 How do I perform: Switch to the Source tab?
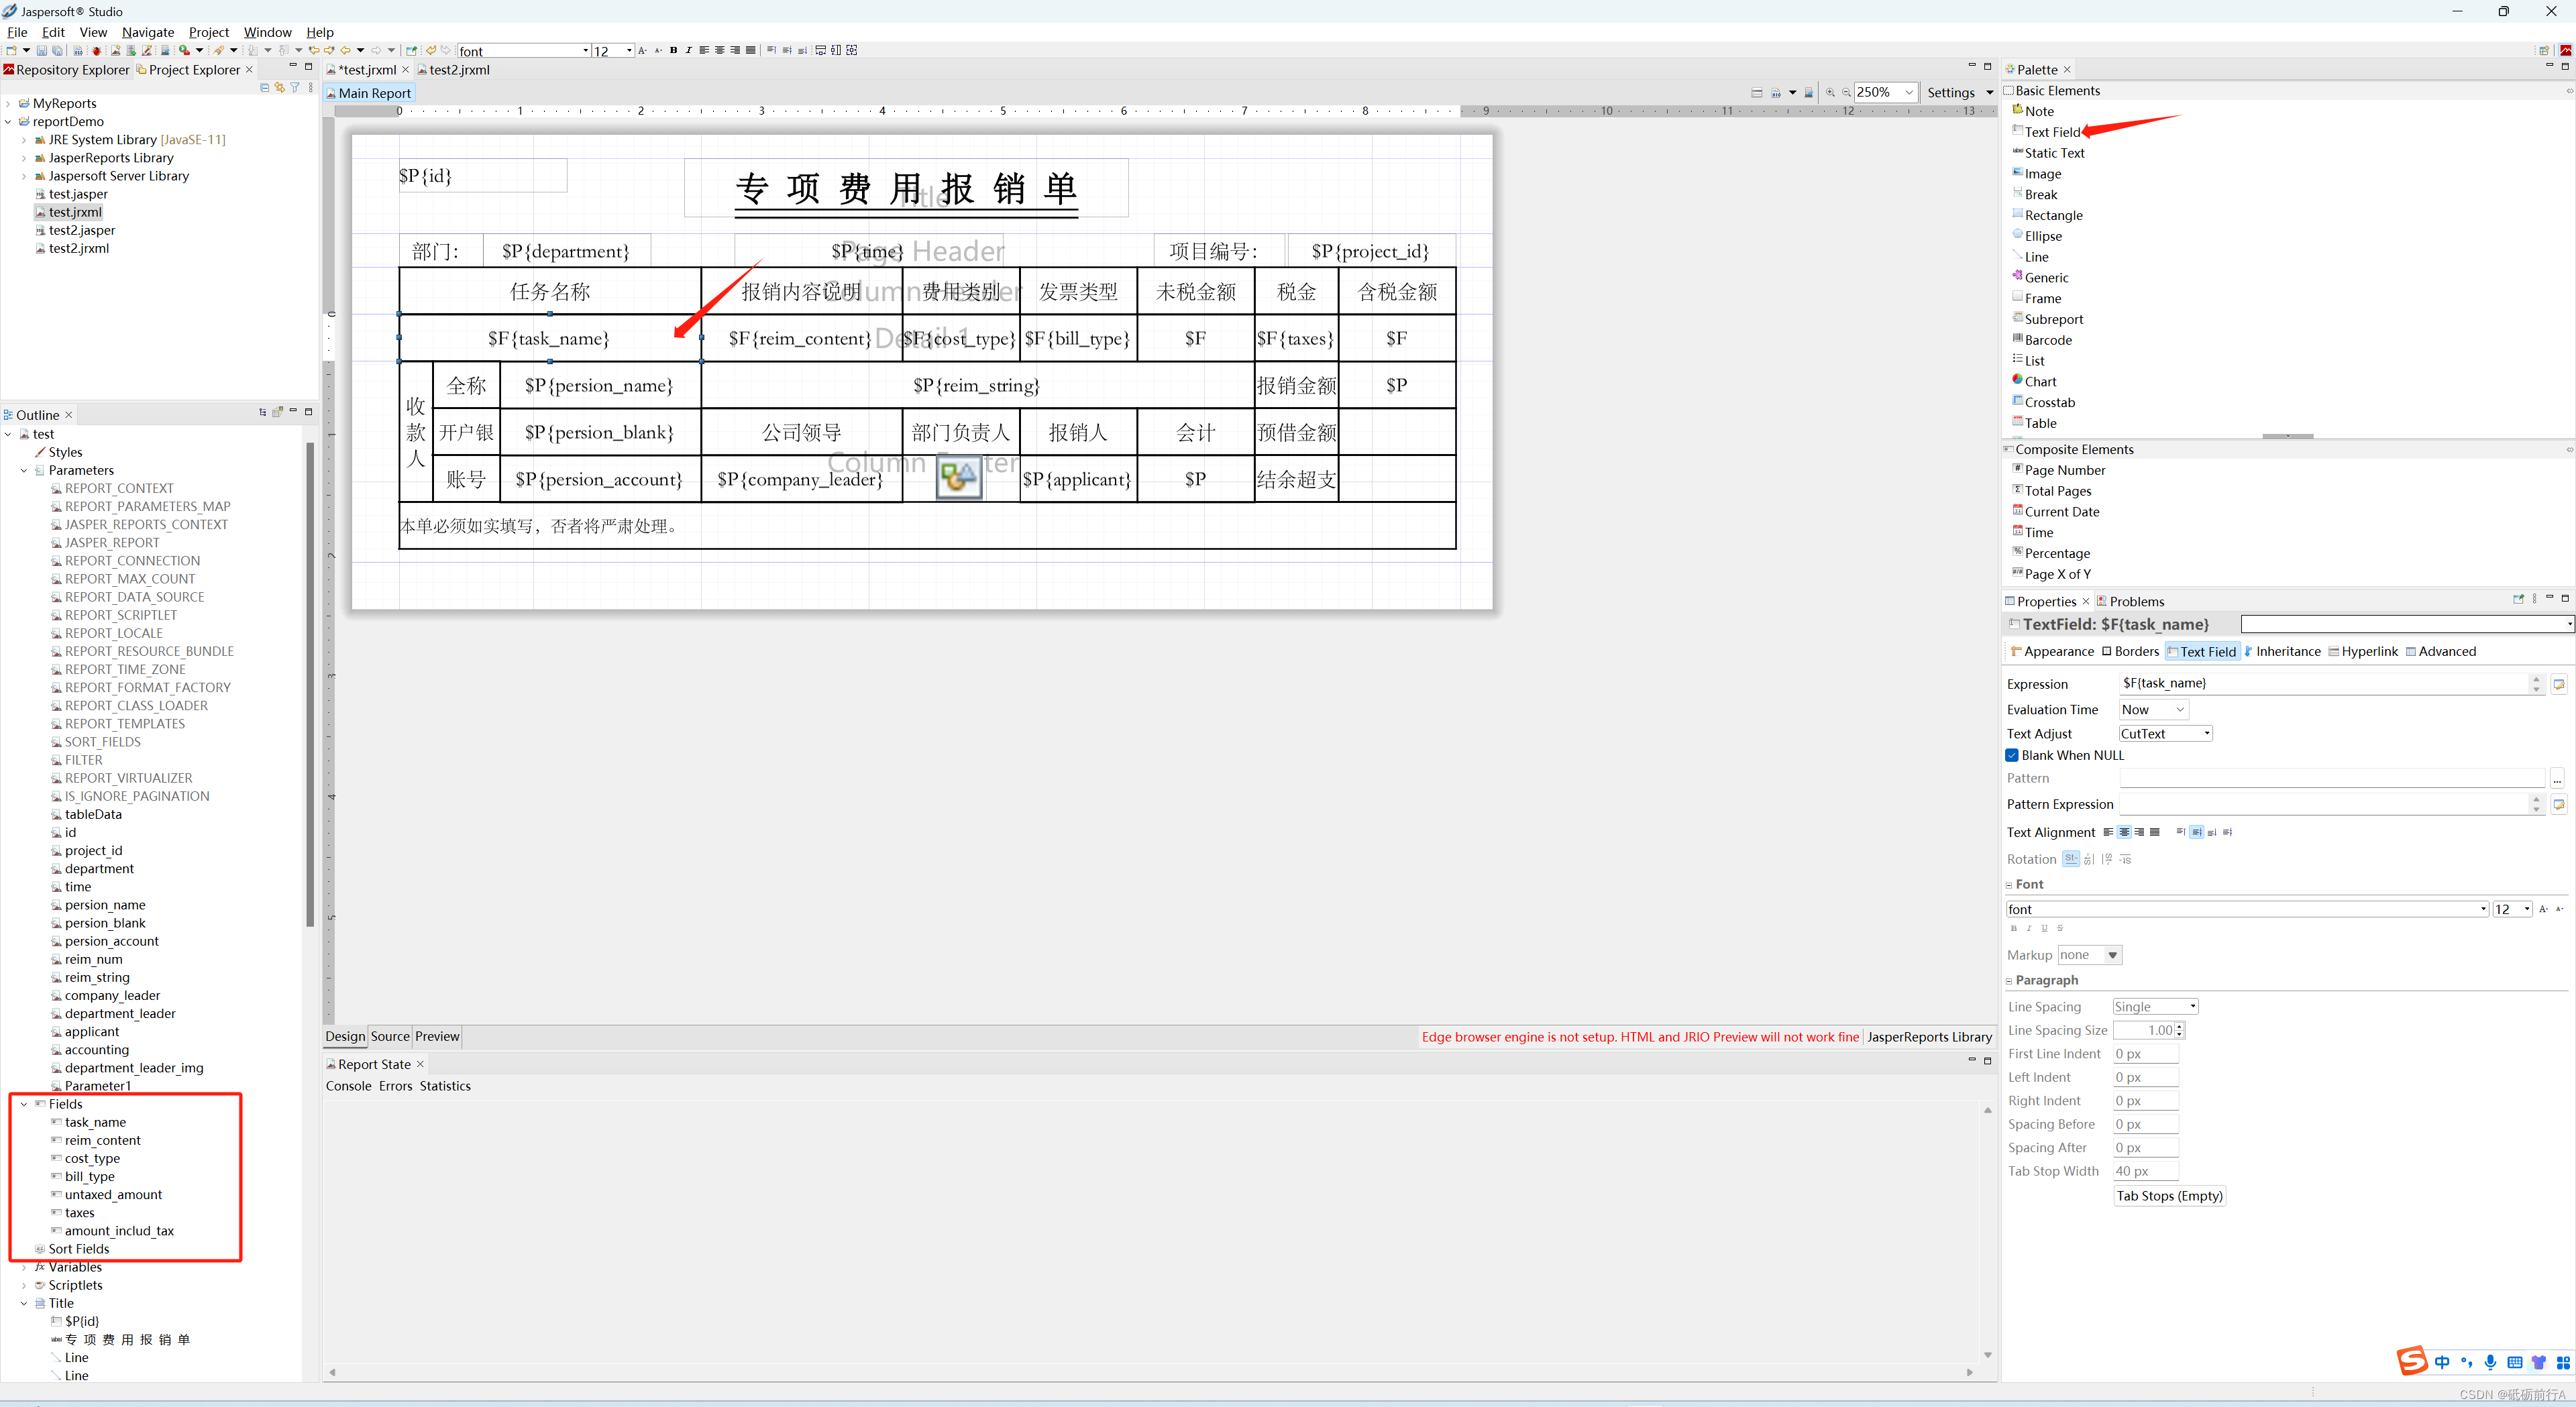(x=390, y=1036)
